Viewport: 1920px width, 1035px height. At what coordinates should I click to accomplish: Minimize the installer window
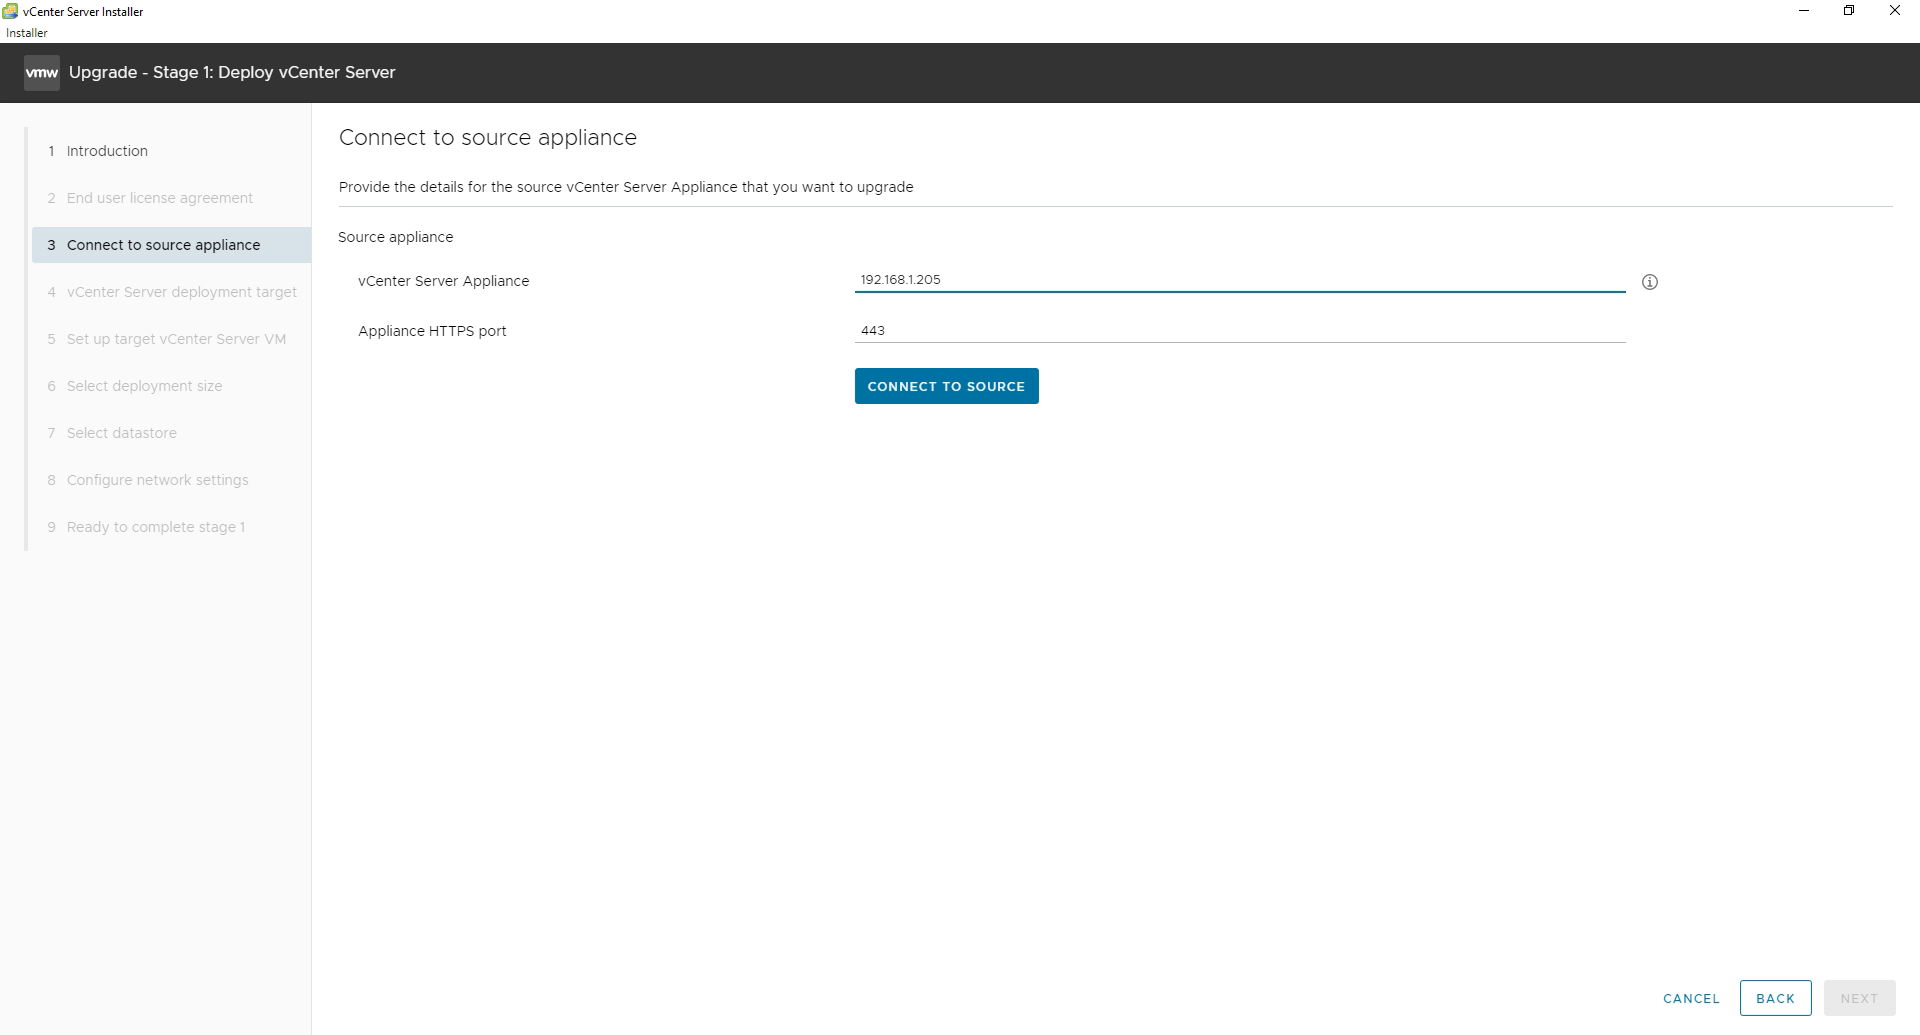click(x=1804, y=11)
